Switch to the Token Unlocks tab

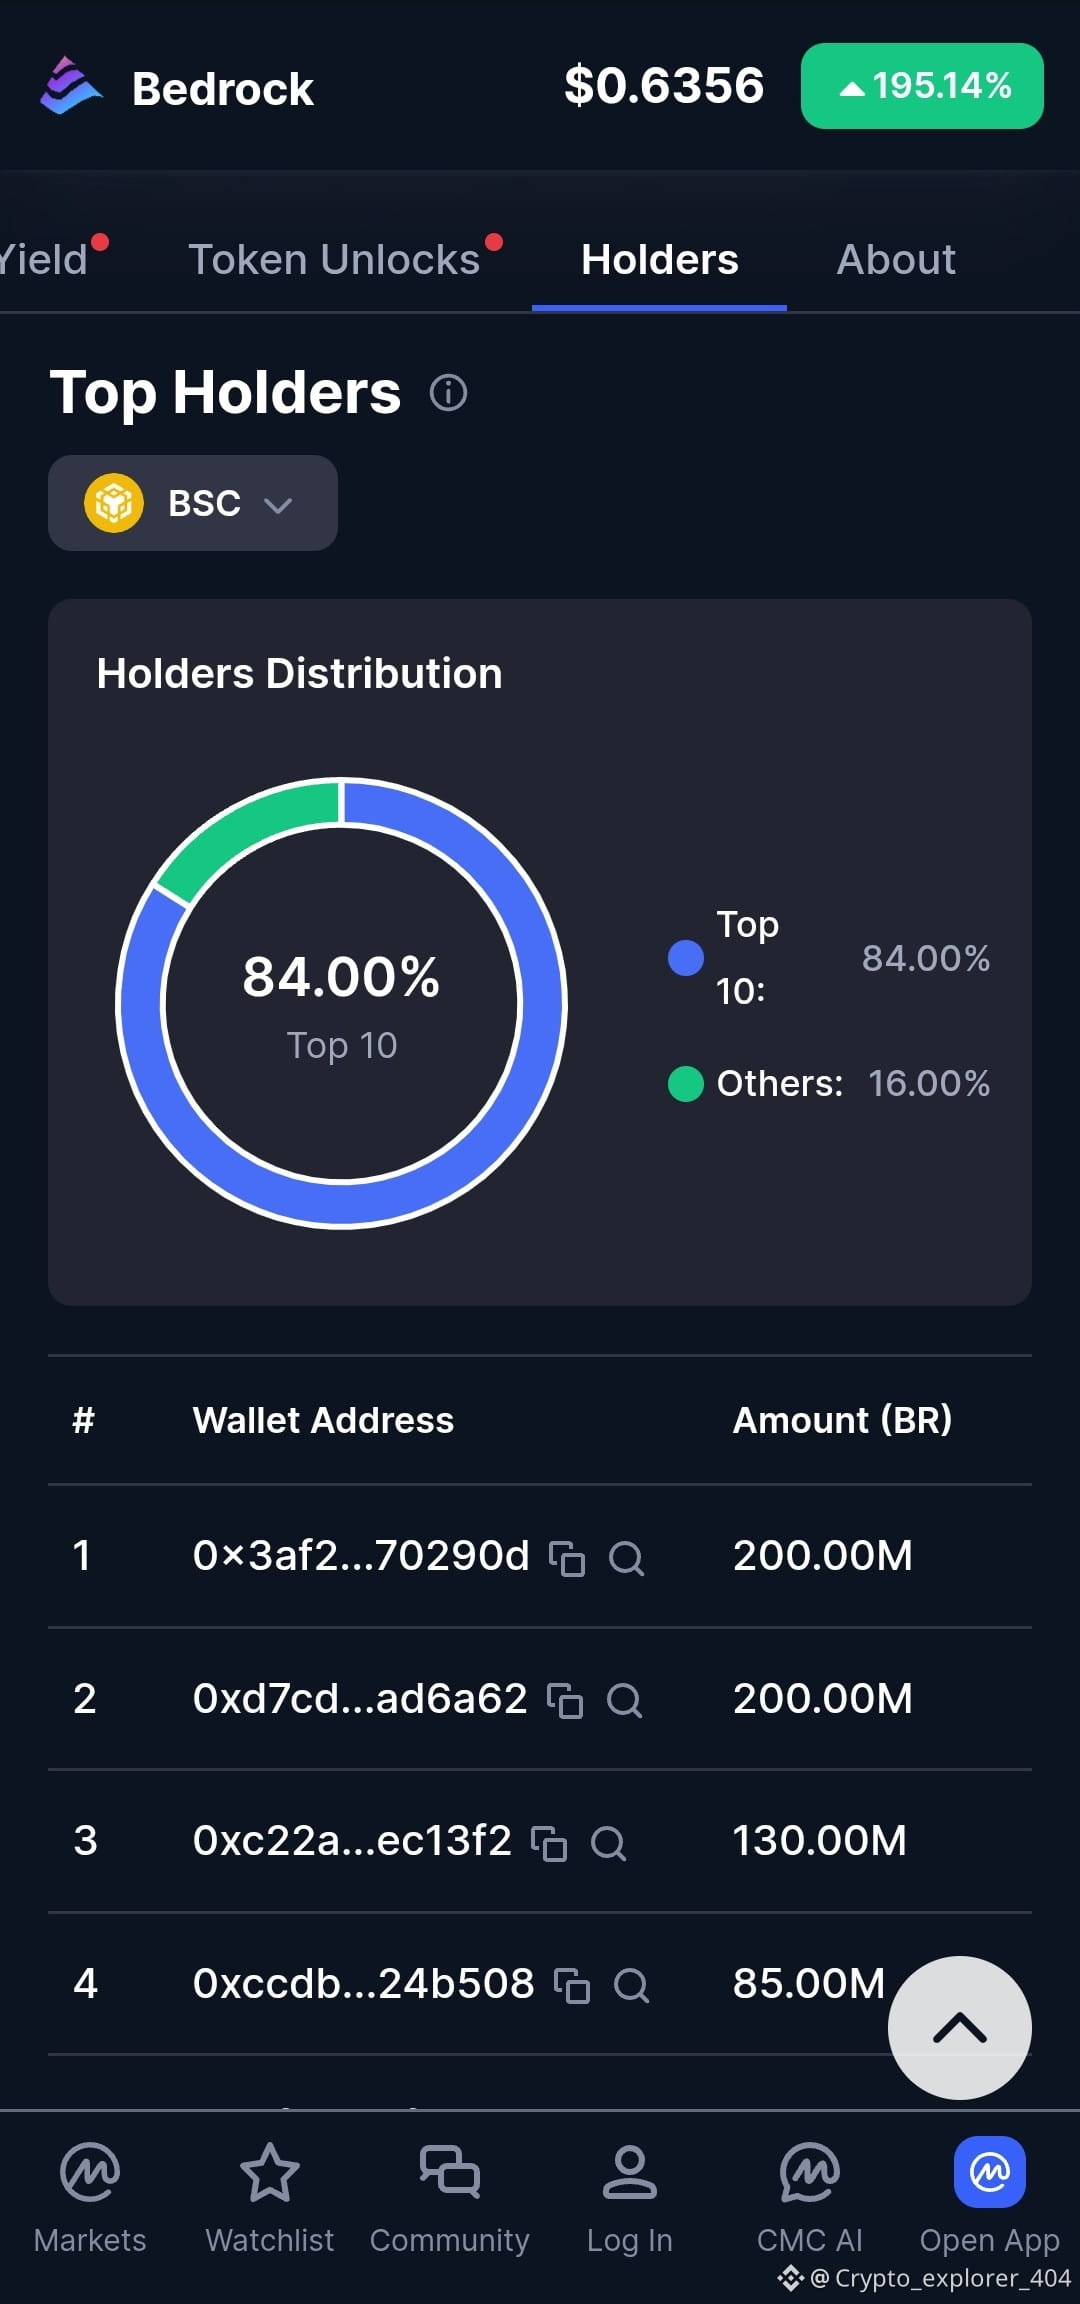point(334,260)
